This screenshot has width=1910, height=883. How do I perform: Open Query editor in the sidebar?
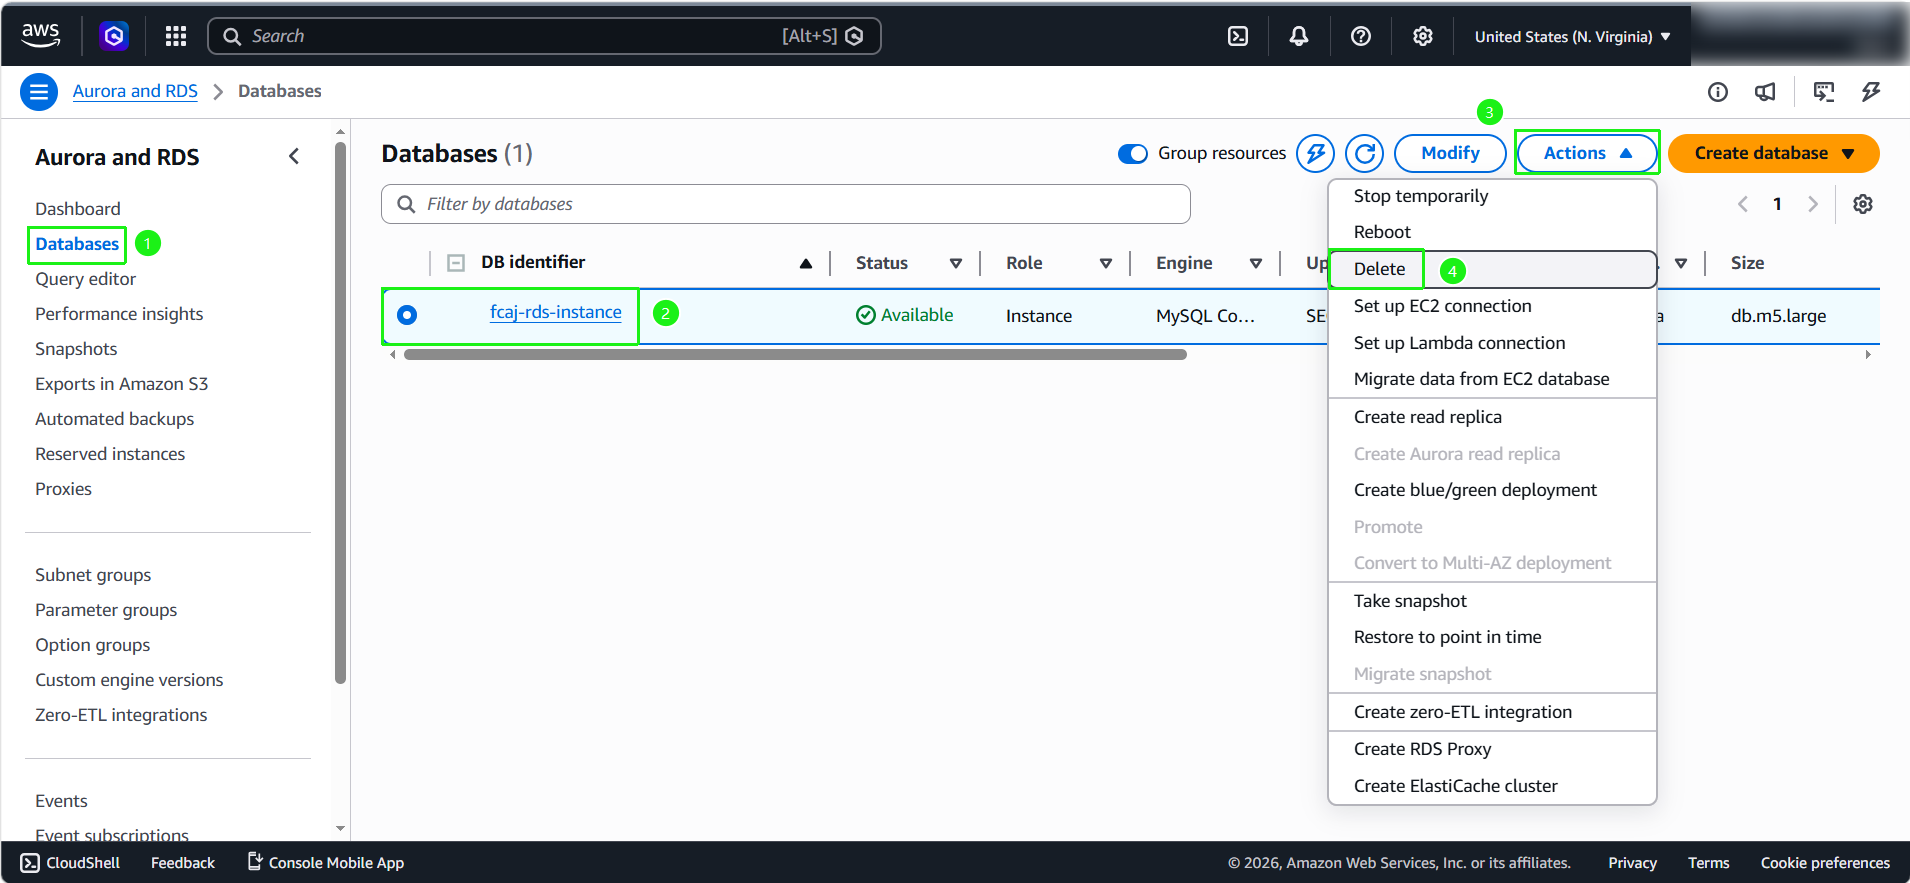pyautogui.click(x=85, y=279)
